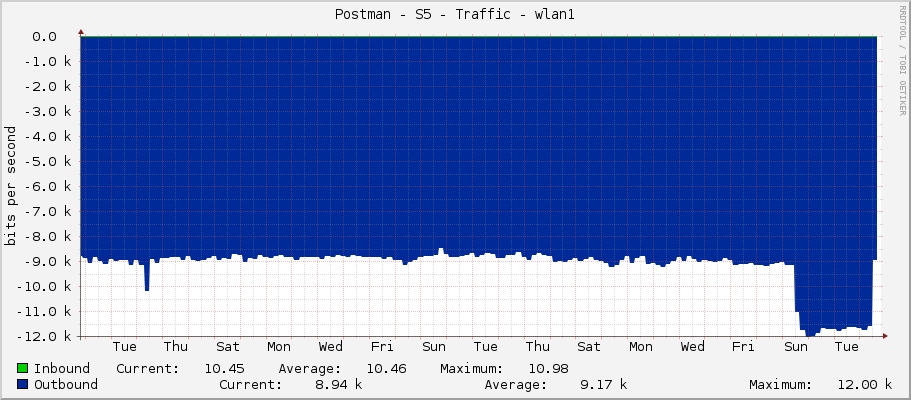The width and height of the screenshot is (911, 400).
Task: Click the Inbound maximum value 10.98
Action: [548, 369]
